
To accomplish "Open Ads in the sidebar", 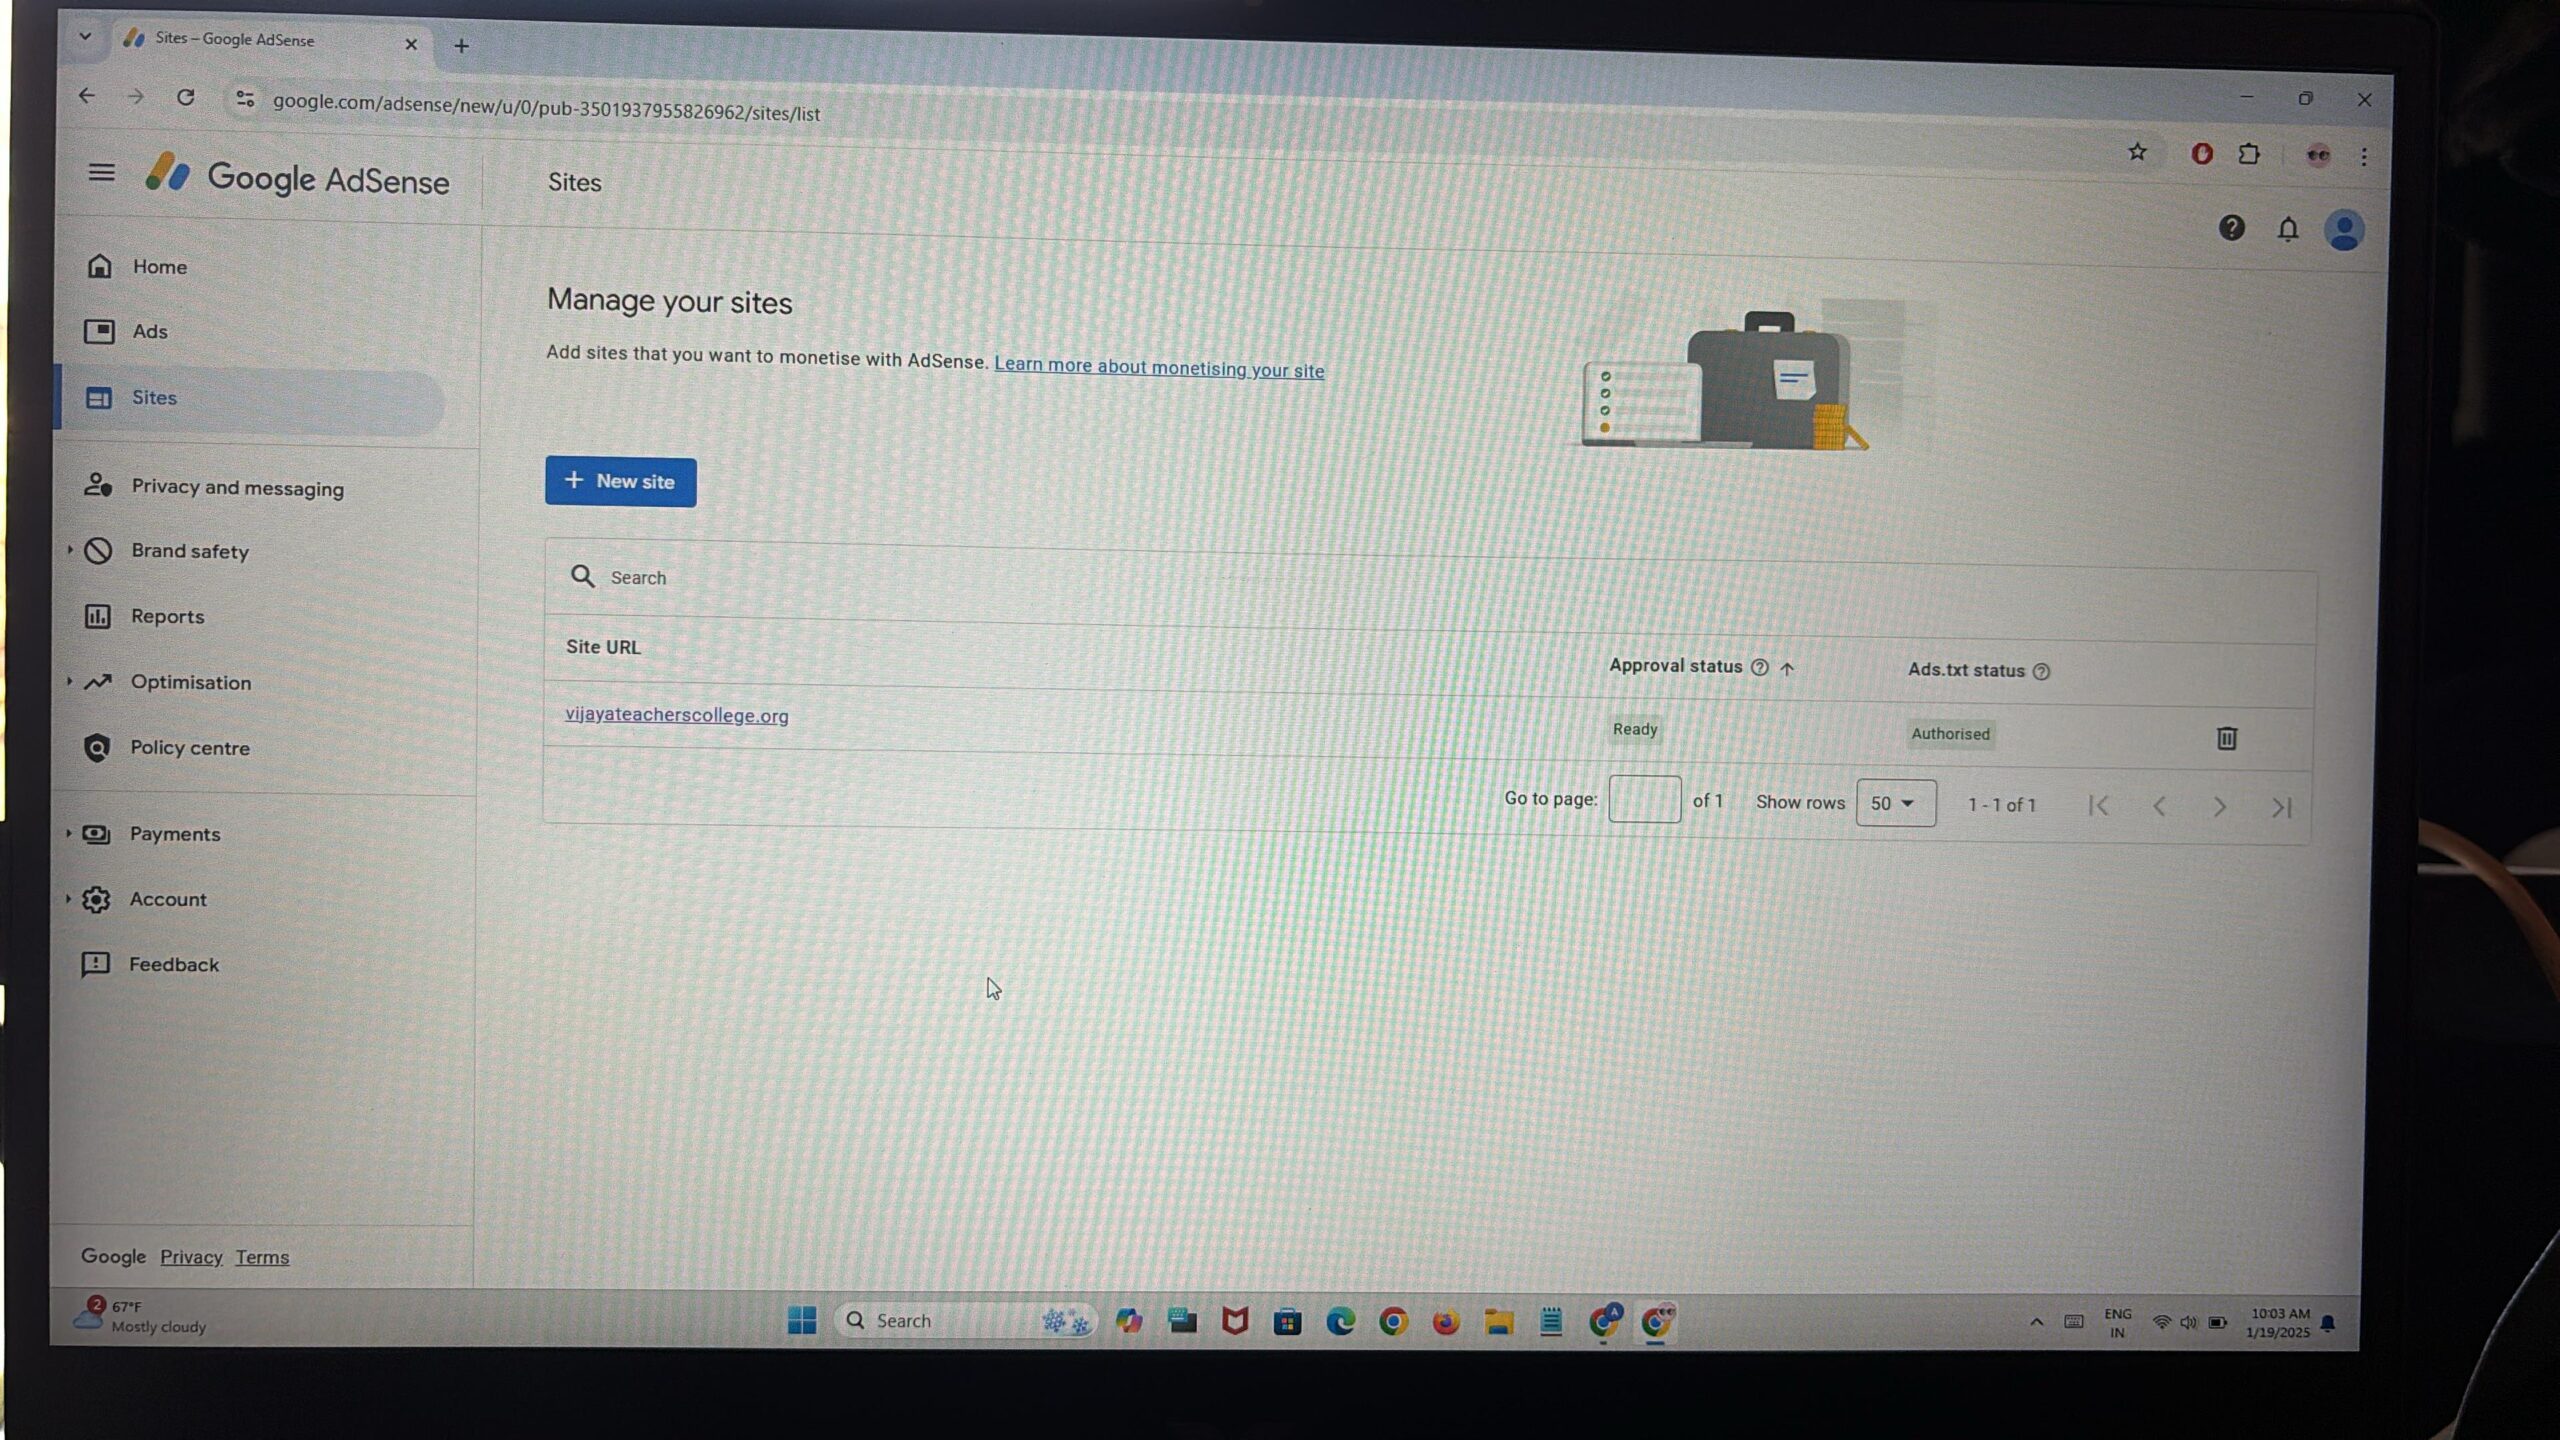I will (150, 331).
